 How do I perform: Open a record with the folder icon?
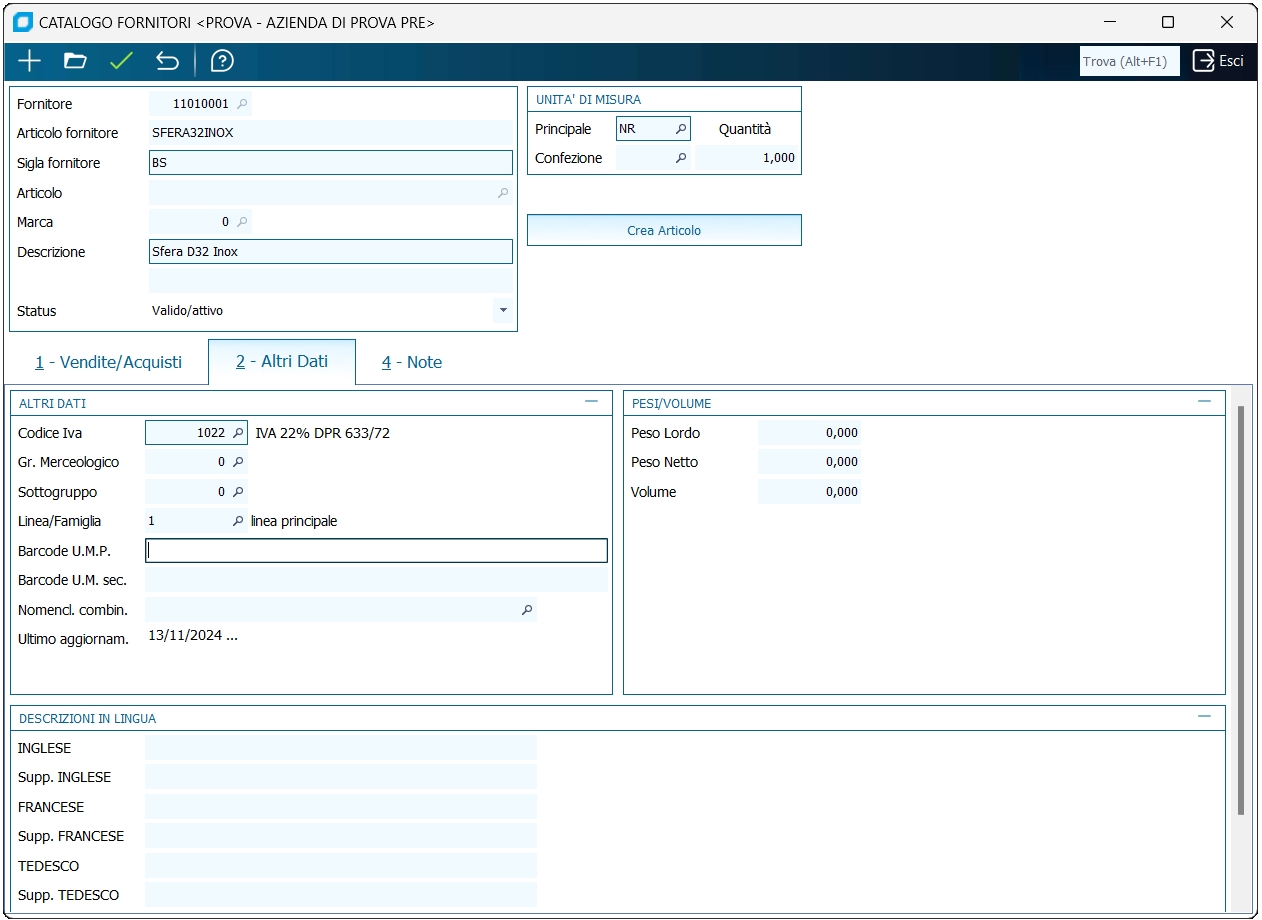coord(75,61)
